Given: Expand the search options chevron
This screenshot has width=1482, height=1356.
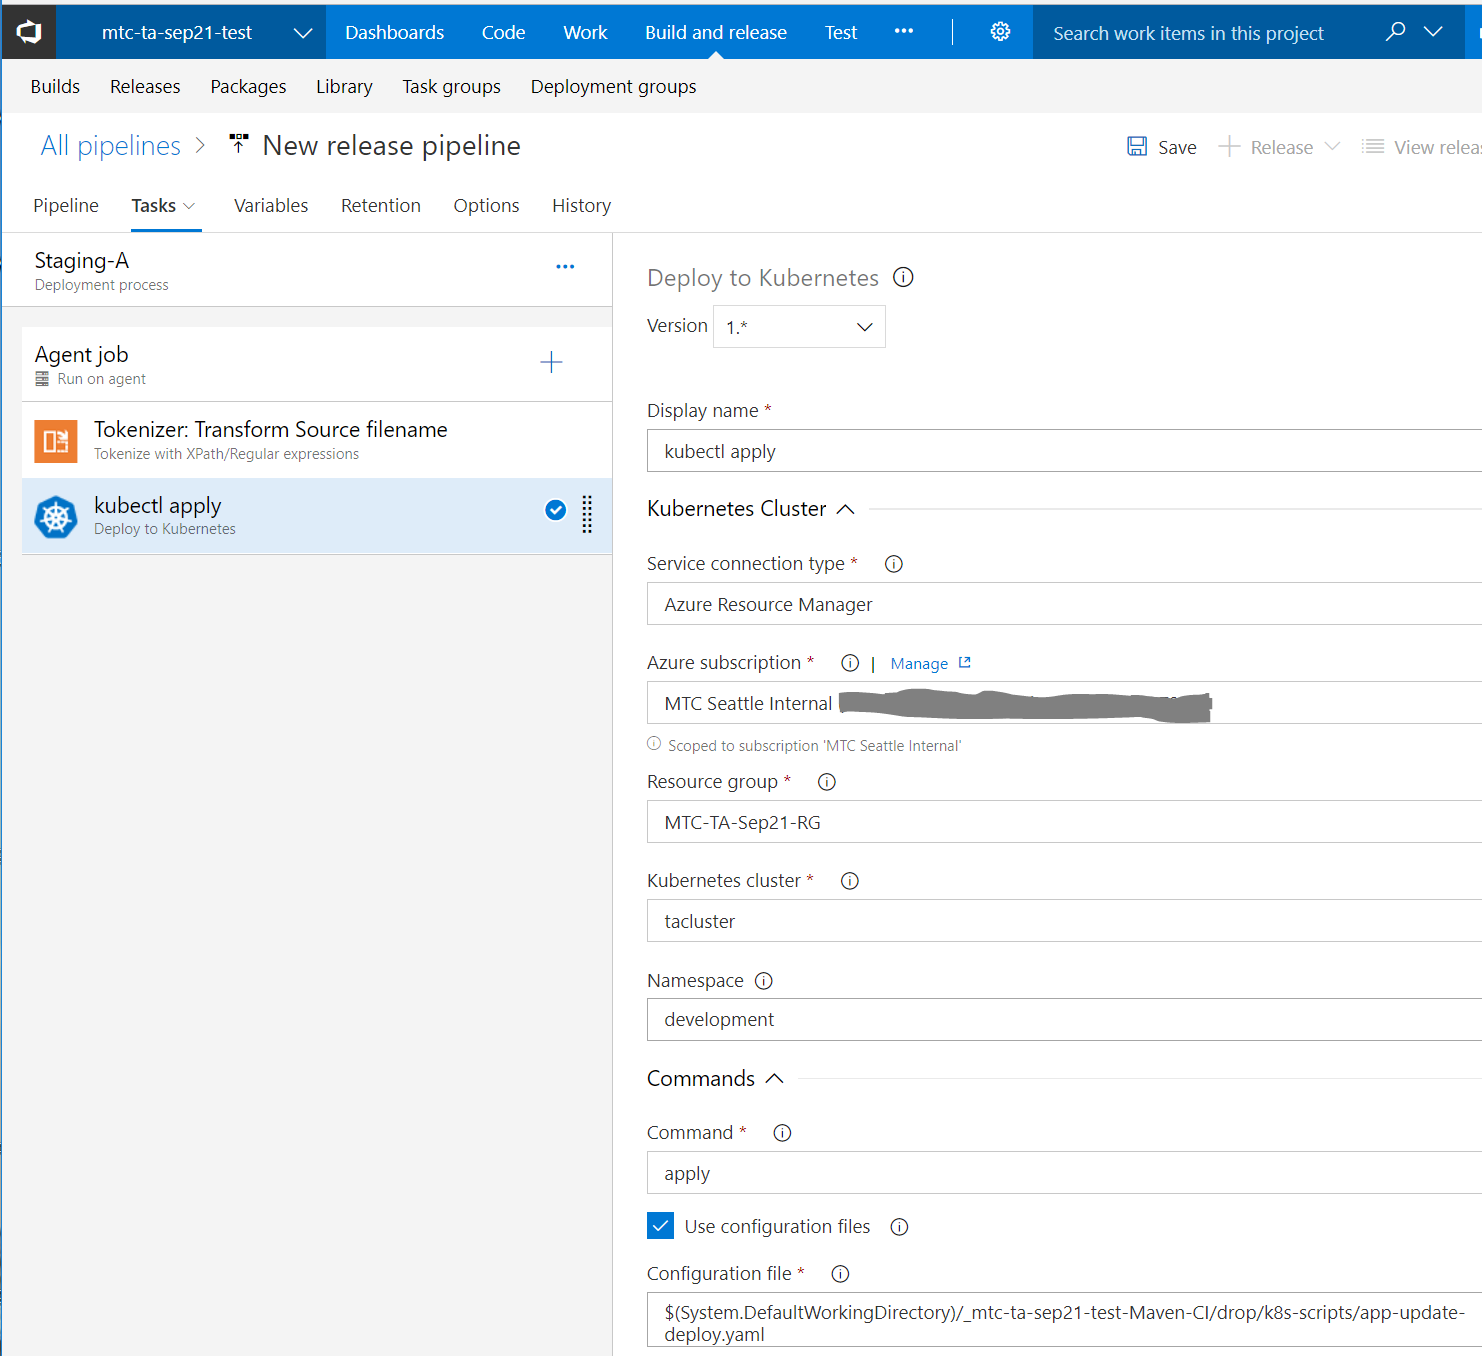Looking at the screenshot, I should click(x=1433, y=32).
